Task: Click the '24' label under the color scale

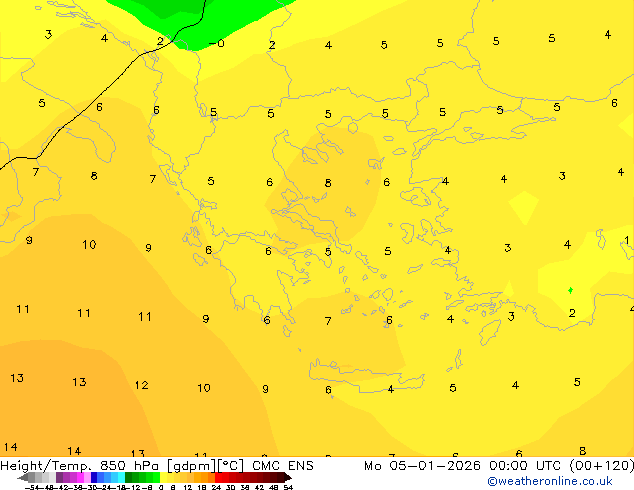Action: [216, 487]
